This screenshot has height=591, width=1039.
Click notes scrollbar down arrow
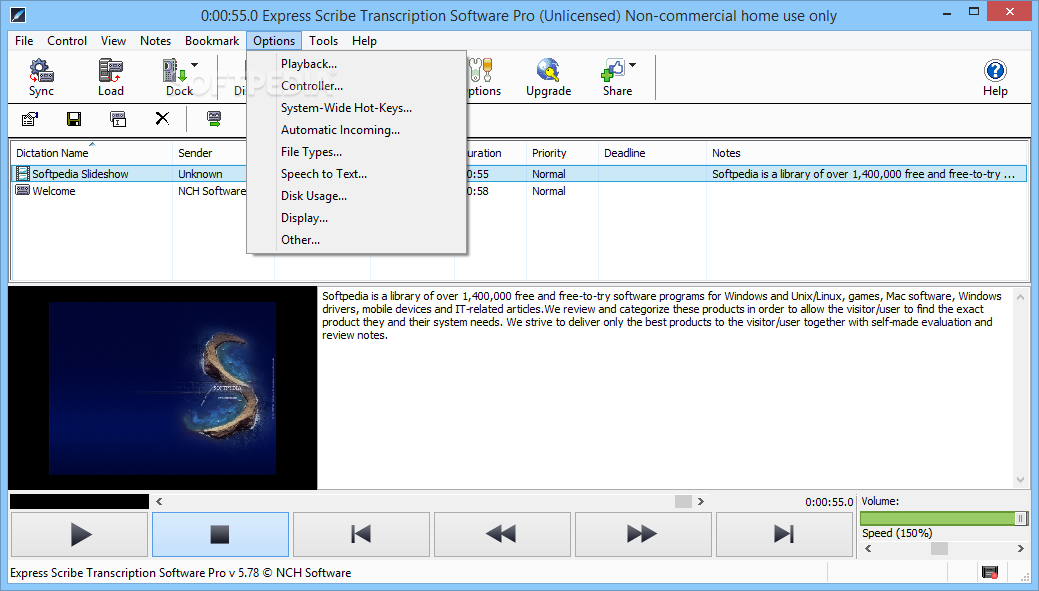coord(1020,480)
